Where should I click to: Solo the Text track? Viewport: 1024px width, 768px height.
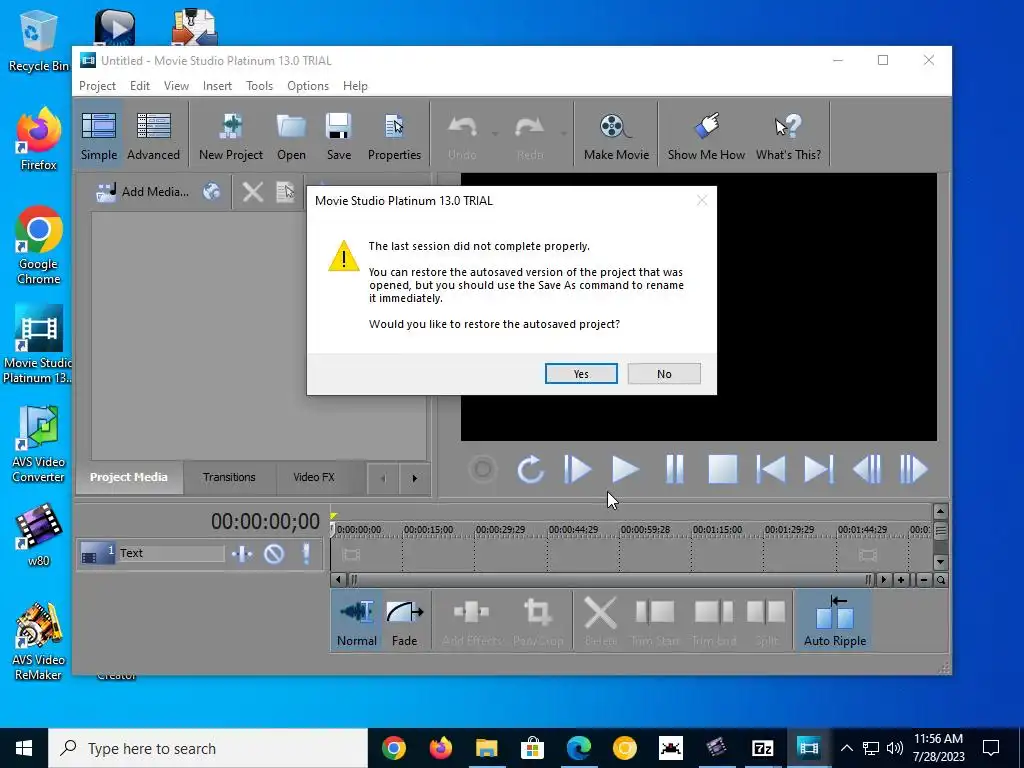point(306,554)
